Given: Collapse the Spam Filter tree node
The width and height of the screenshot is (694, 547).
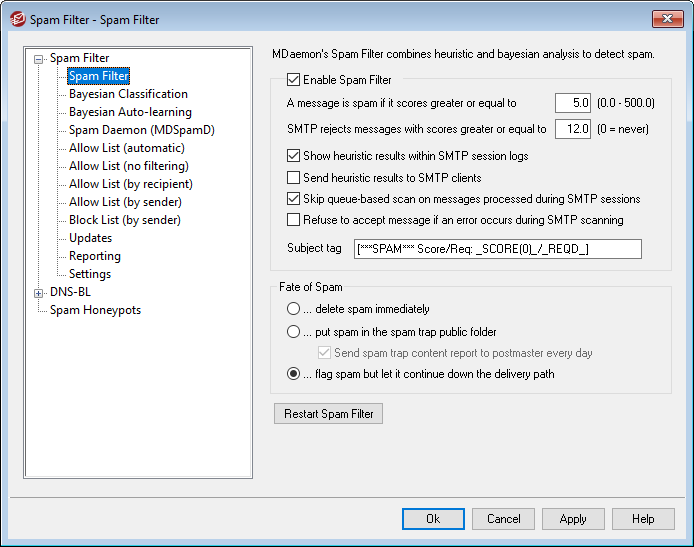Looking at the screenshot, I should coord(39,59).
